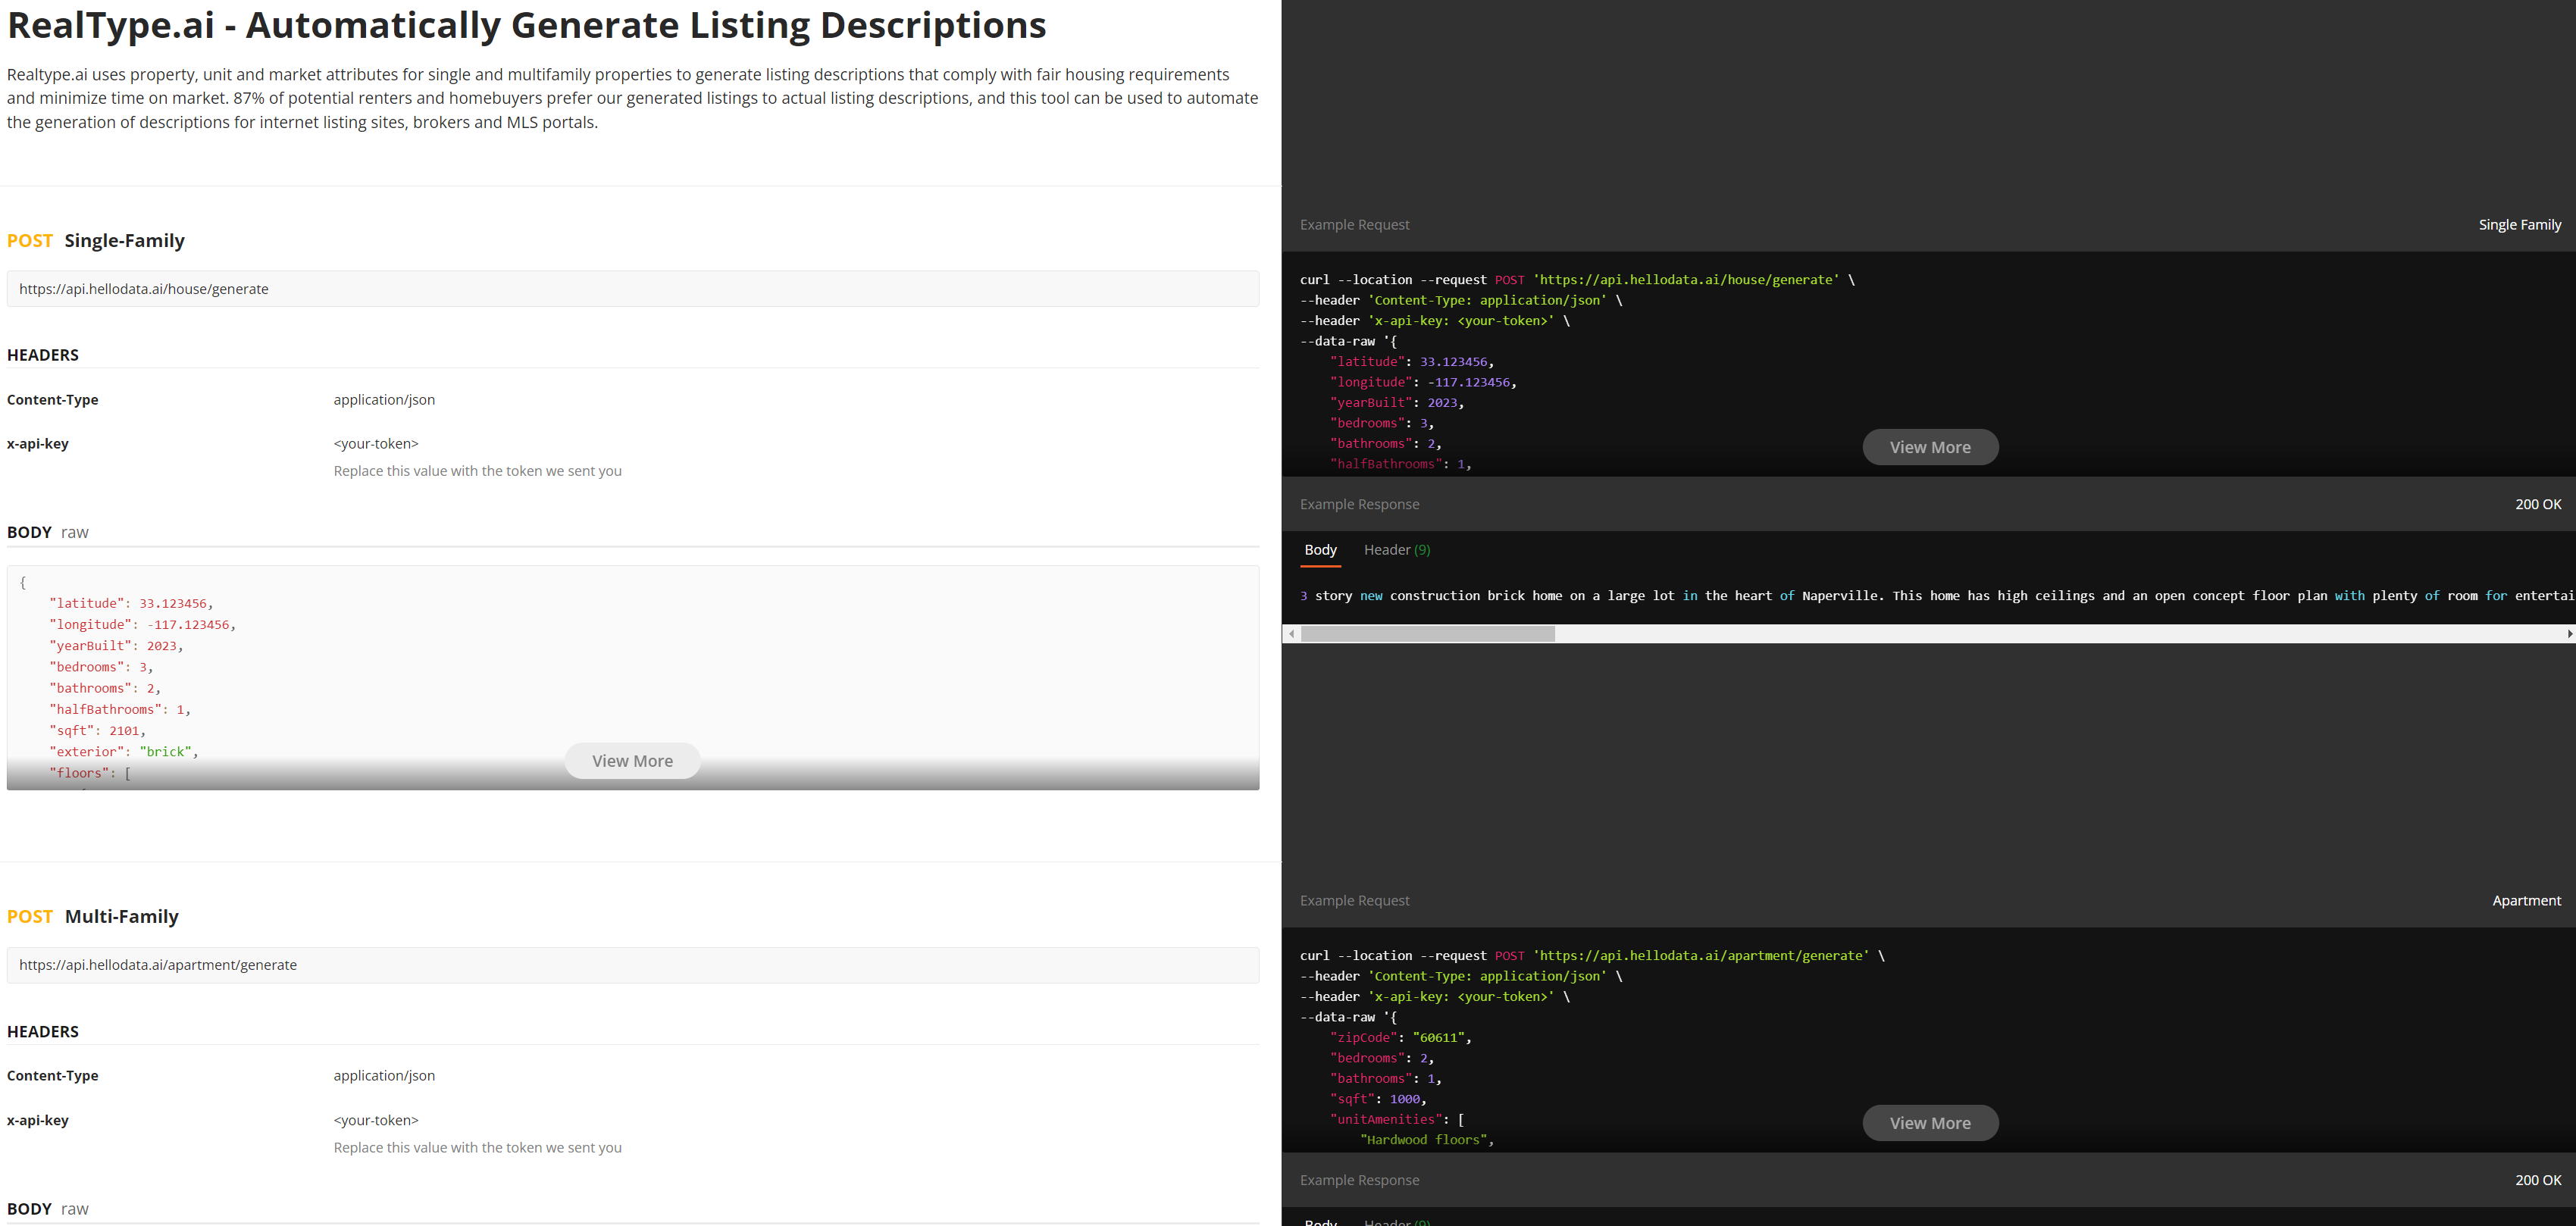The width and height of the screenshot is (2576, 1226).
Task: Click the Single Family response body text
Action: tap(1937, 596)
